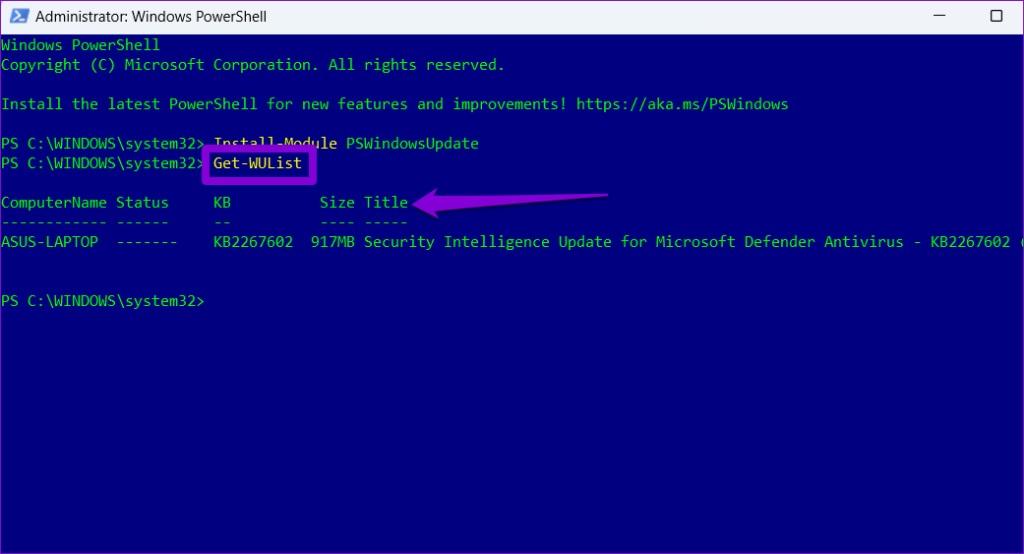Click the ComputerName column header
The height and width of the screenshot is (554, 1024).
[x=54, y=203]
